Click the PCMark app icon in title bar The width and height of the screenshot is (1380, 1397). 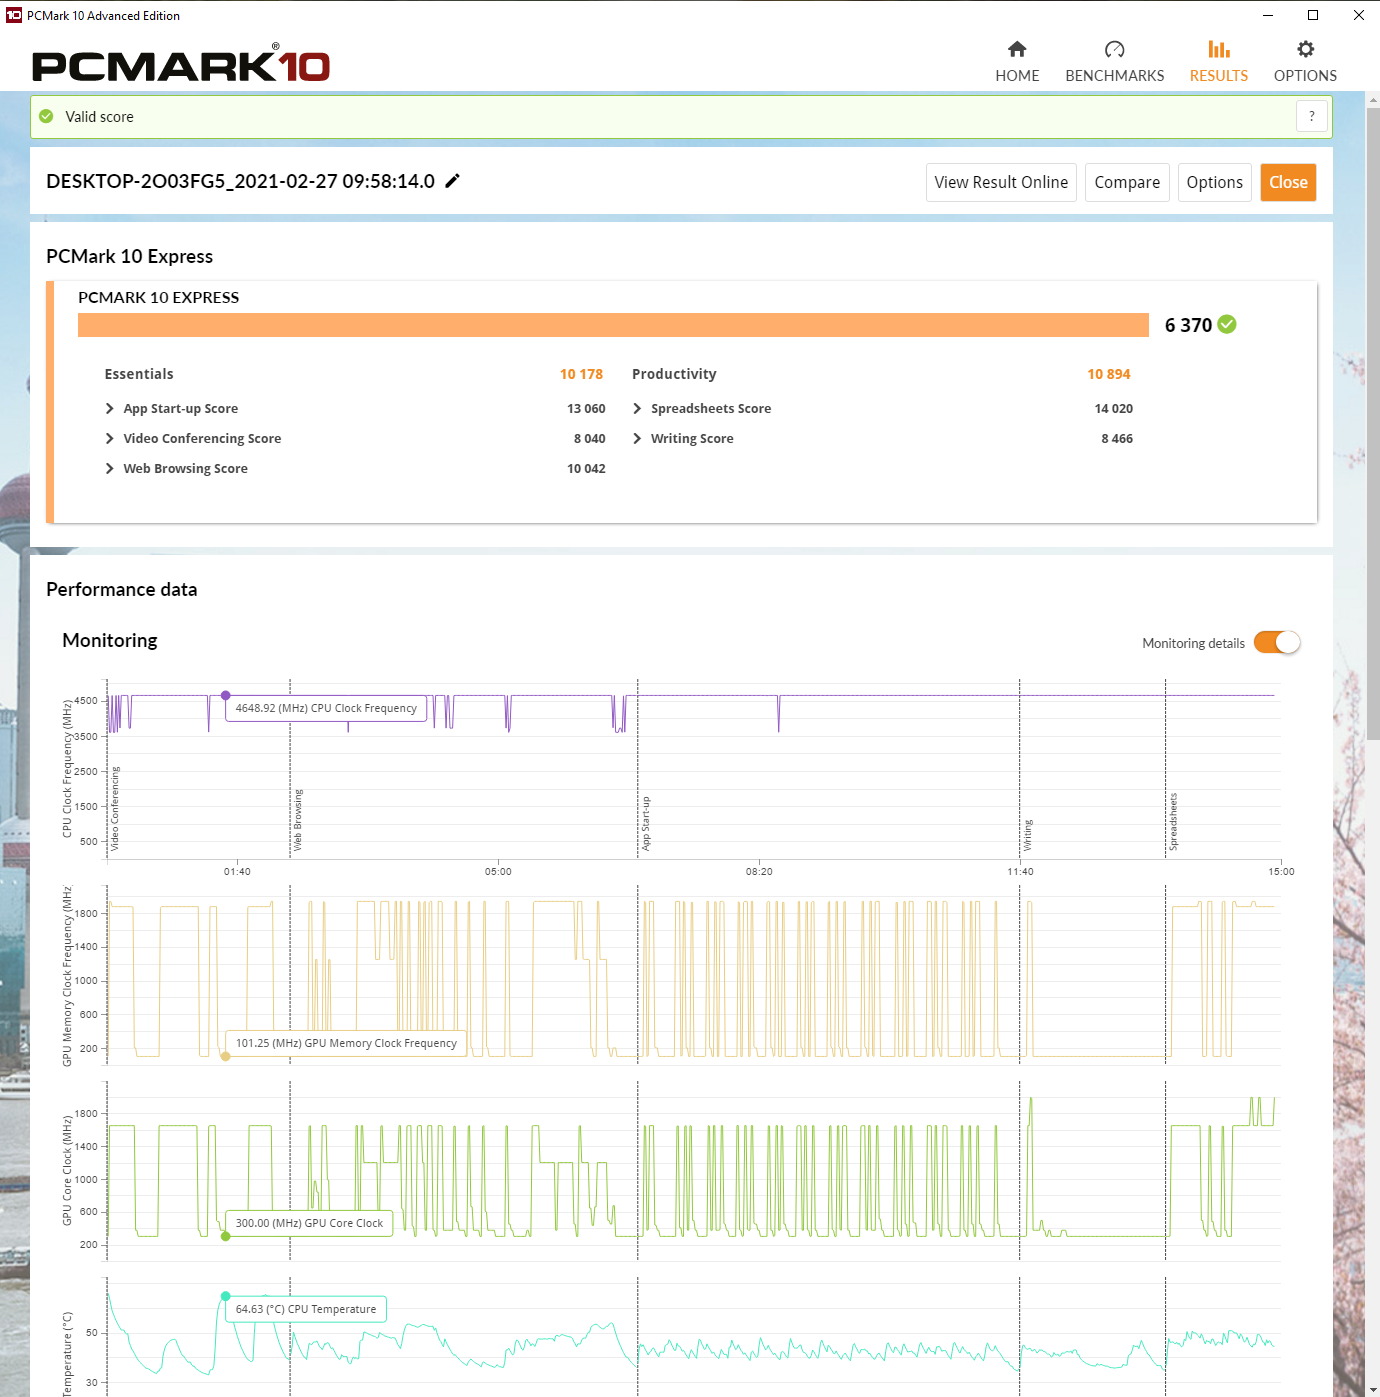click(14, 15)
